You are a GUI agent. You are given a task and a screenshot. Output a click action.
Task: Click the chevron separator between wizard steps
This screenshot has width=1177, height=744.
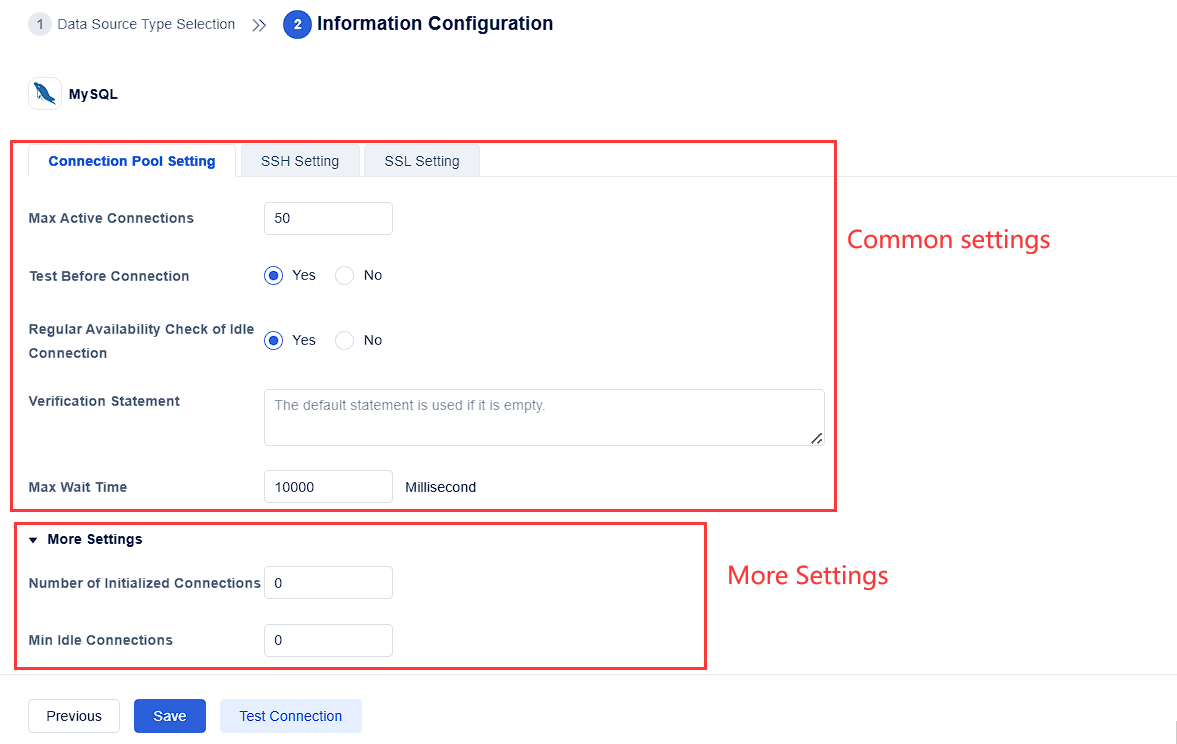click(258, 23)
